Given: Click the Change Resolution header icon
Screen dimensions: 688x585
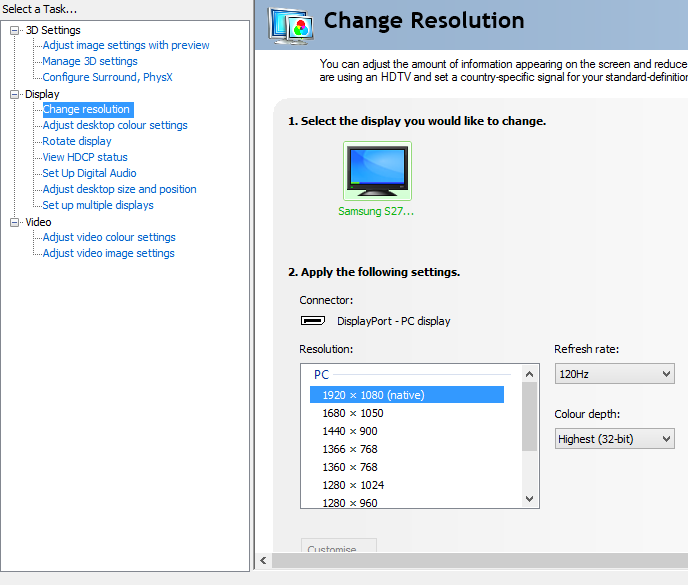Looking at the screenshot, I should (x=291, y=26).
